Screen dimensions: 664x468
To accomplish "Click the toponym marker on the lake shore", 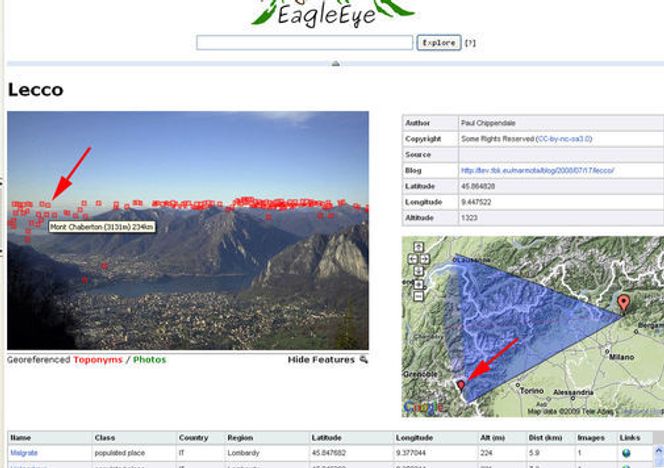I will point(85,280).
